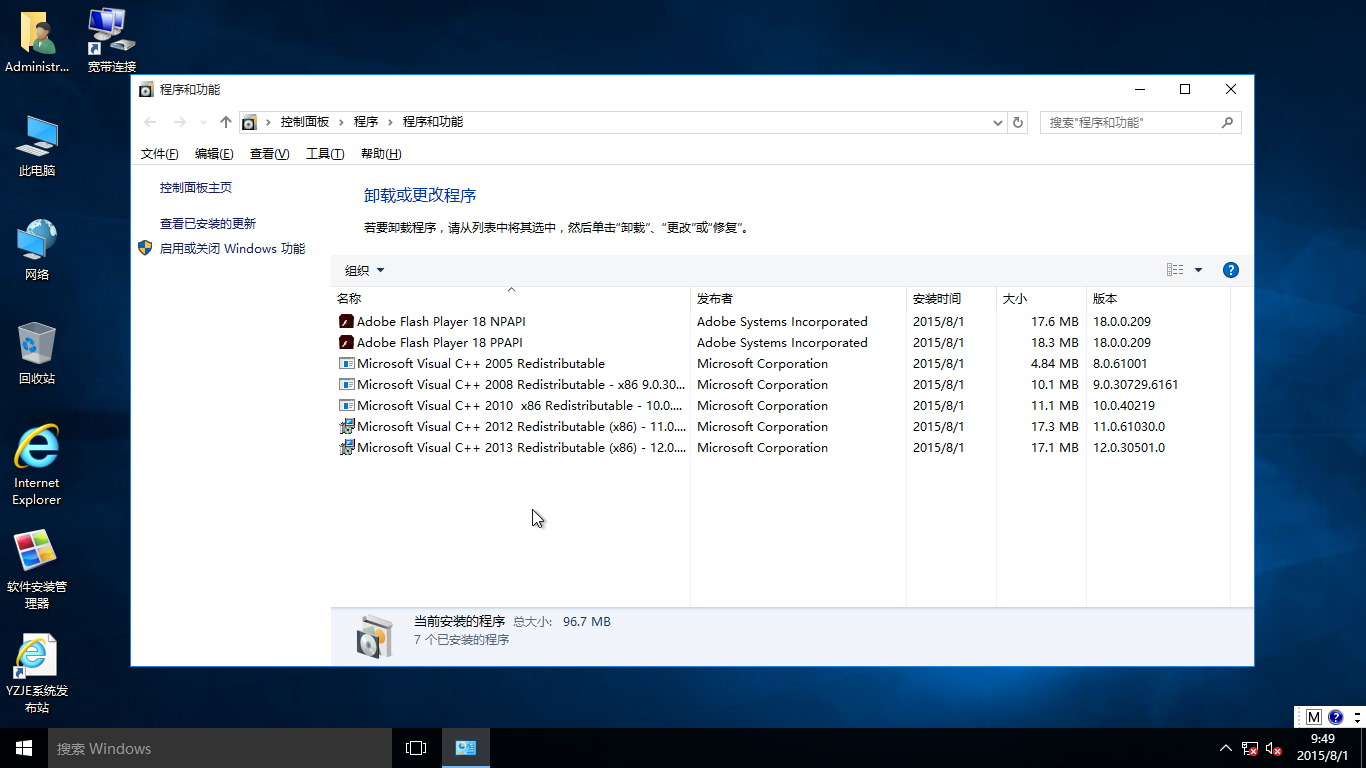Expand the view options arrow
Screen dimensions: 1366x768
(1198, 270)
